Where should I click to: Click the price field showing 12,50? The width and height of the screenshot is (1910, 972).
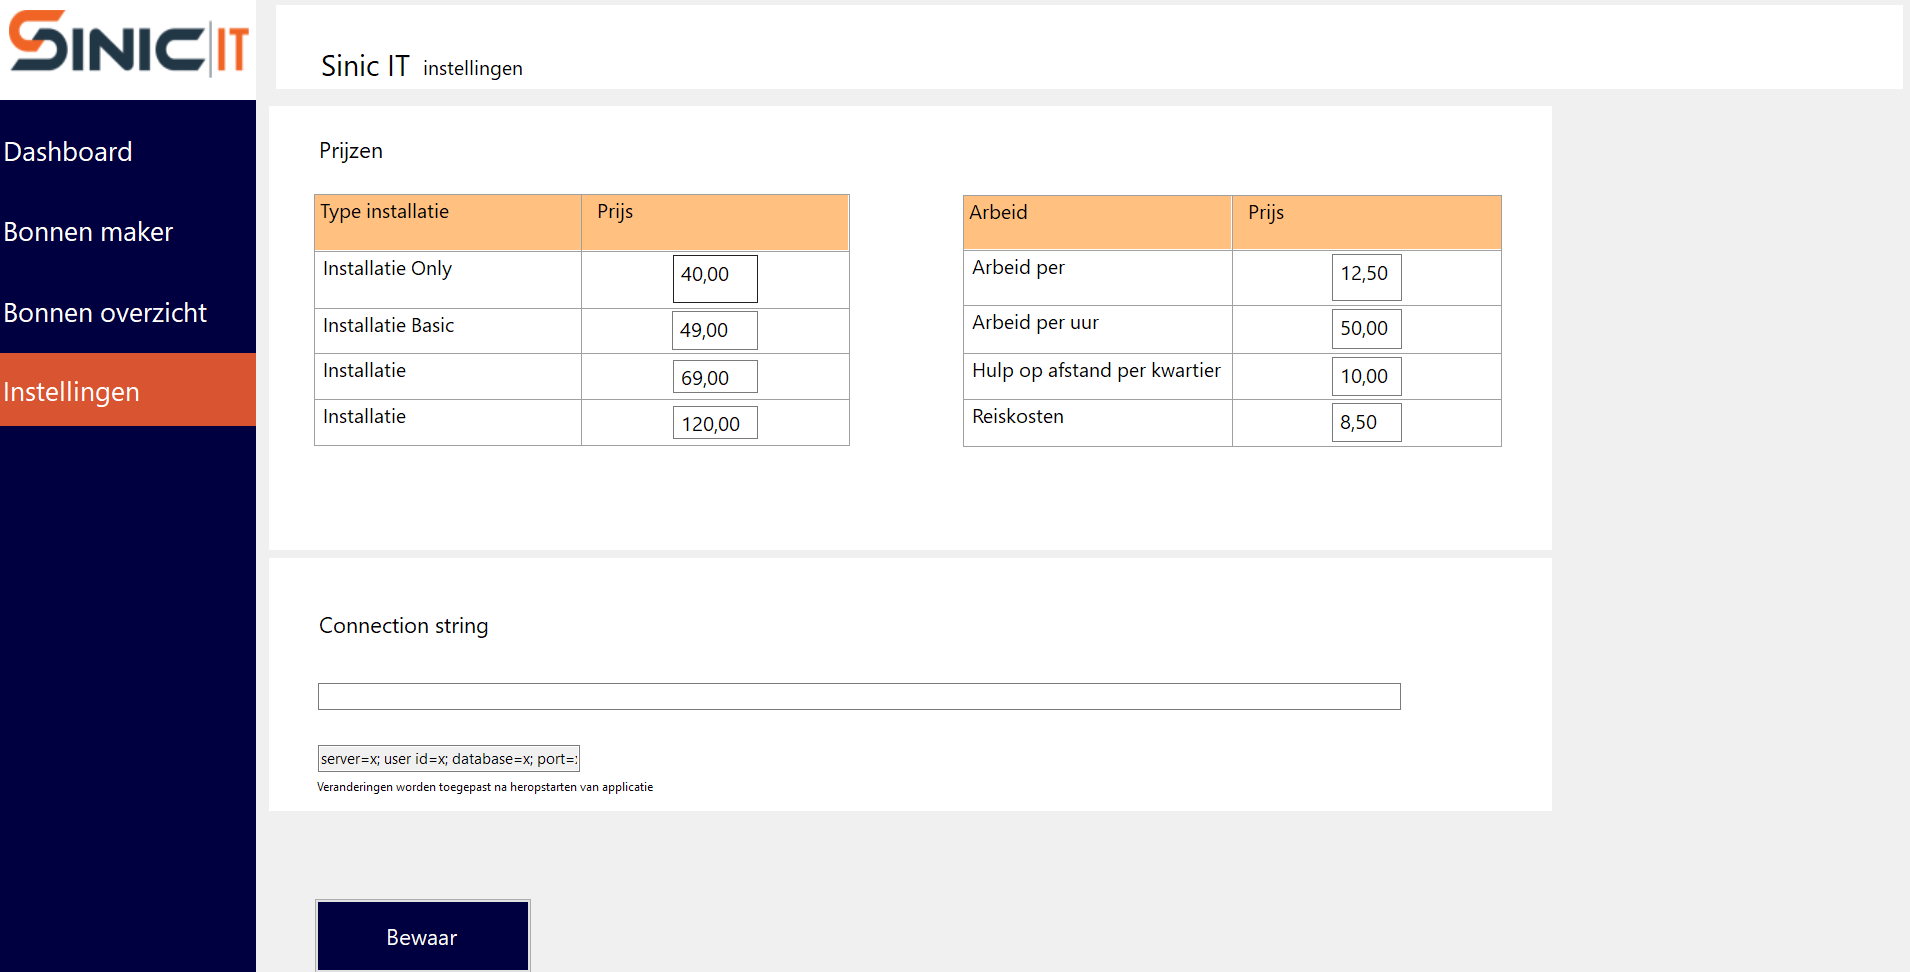(1366, 276)
